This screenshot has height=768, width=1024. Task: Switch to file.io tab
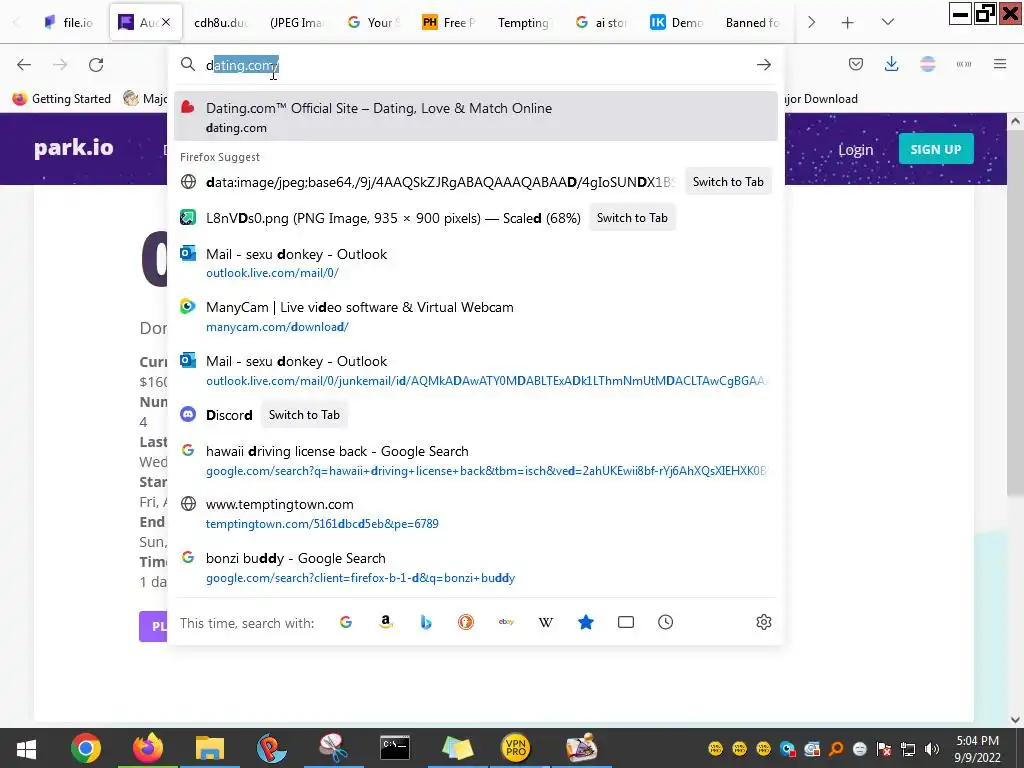[69, 23]
